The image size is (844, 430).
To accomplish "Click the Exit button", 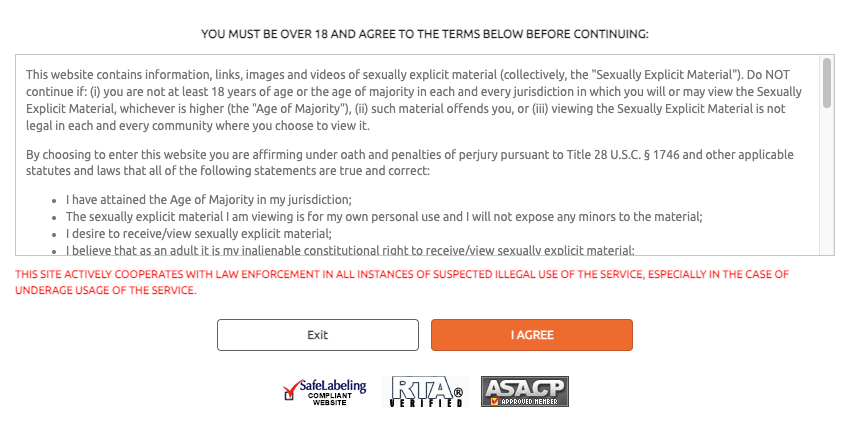I will pyautogui.click(x=318, y=335).
